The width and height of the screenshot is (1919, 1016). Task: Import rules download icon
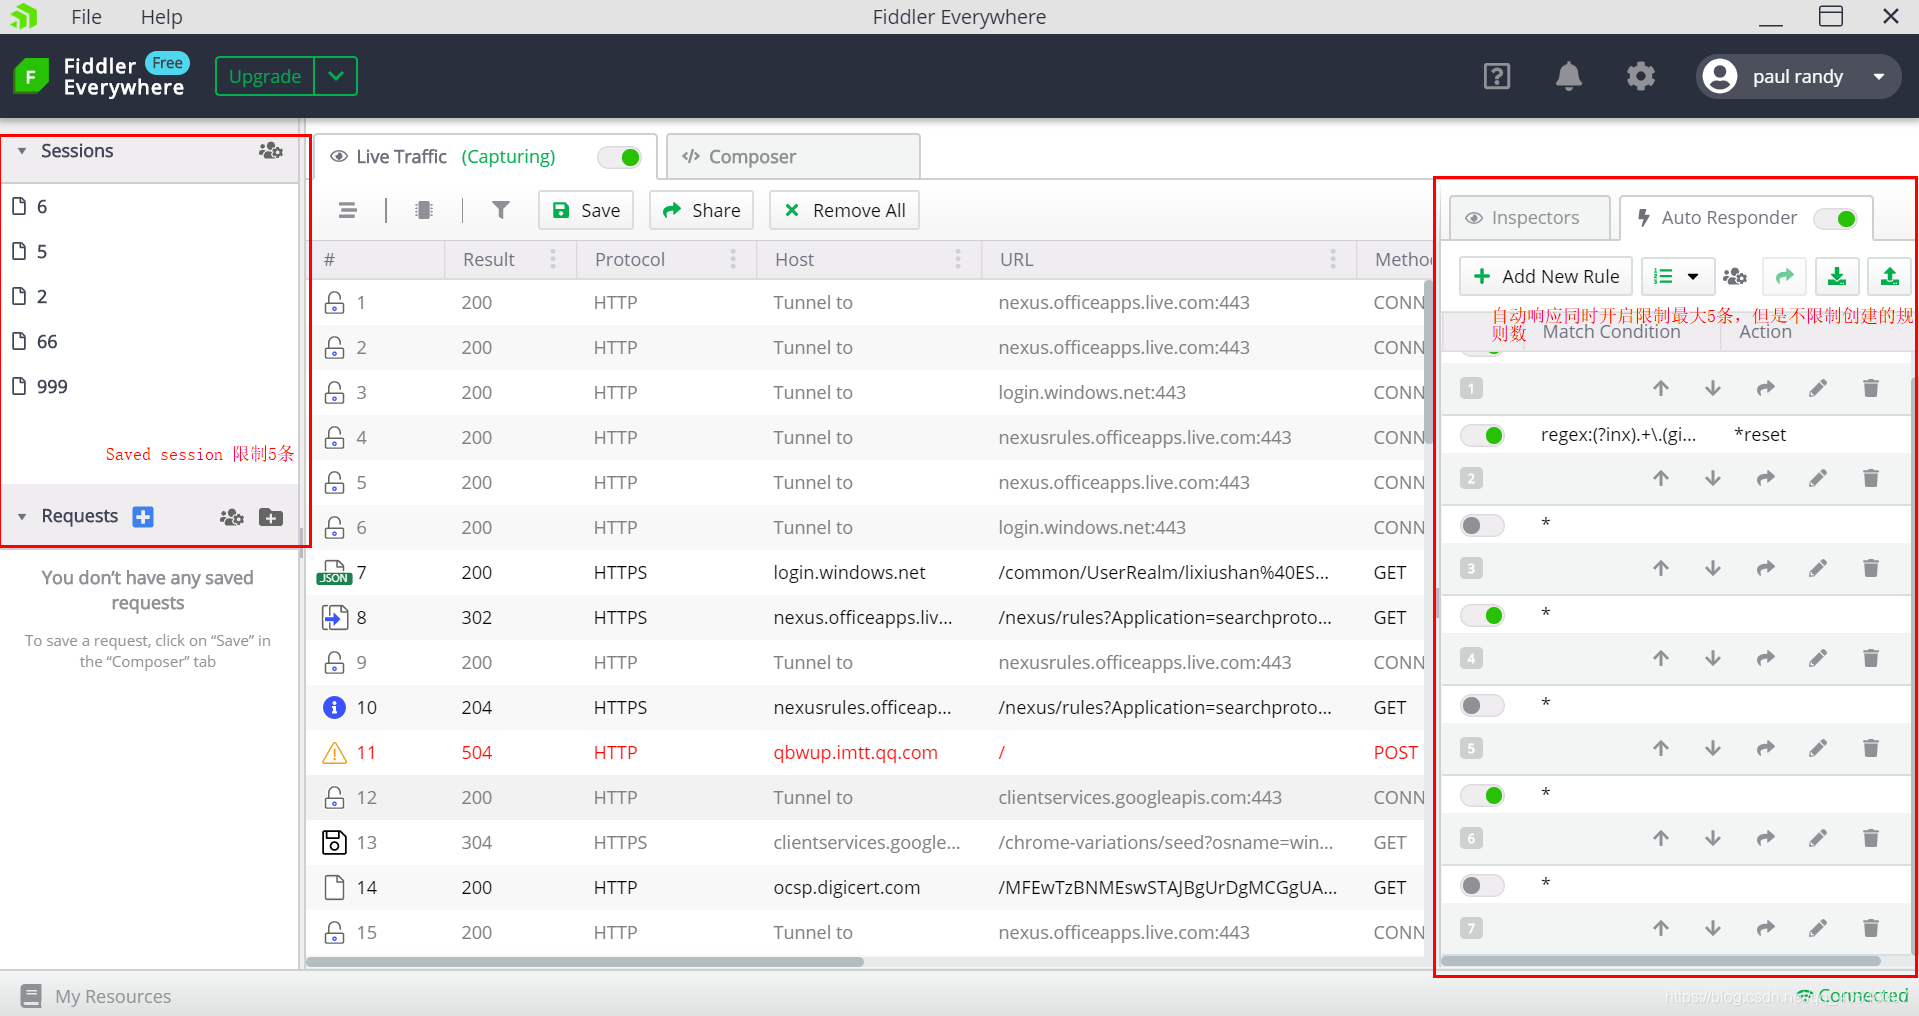(1837, 276)
